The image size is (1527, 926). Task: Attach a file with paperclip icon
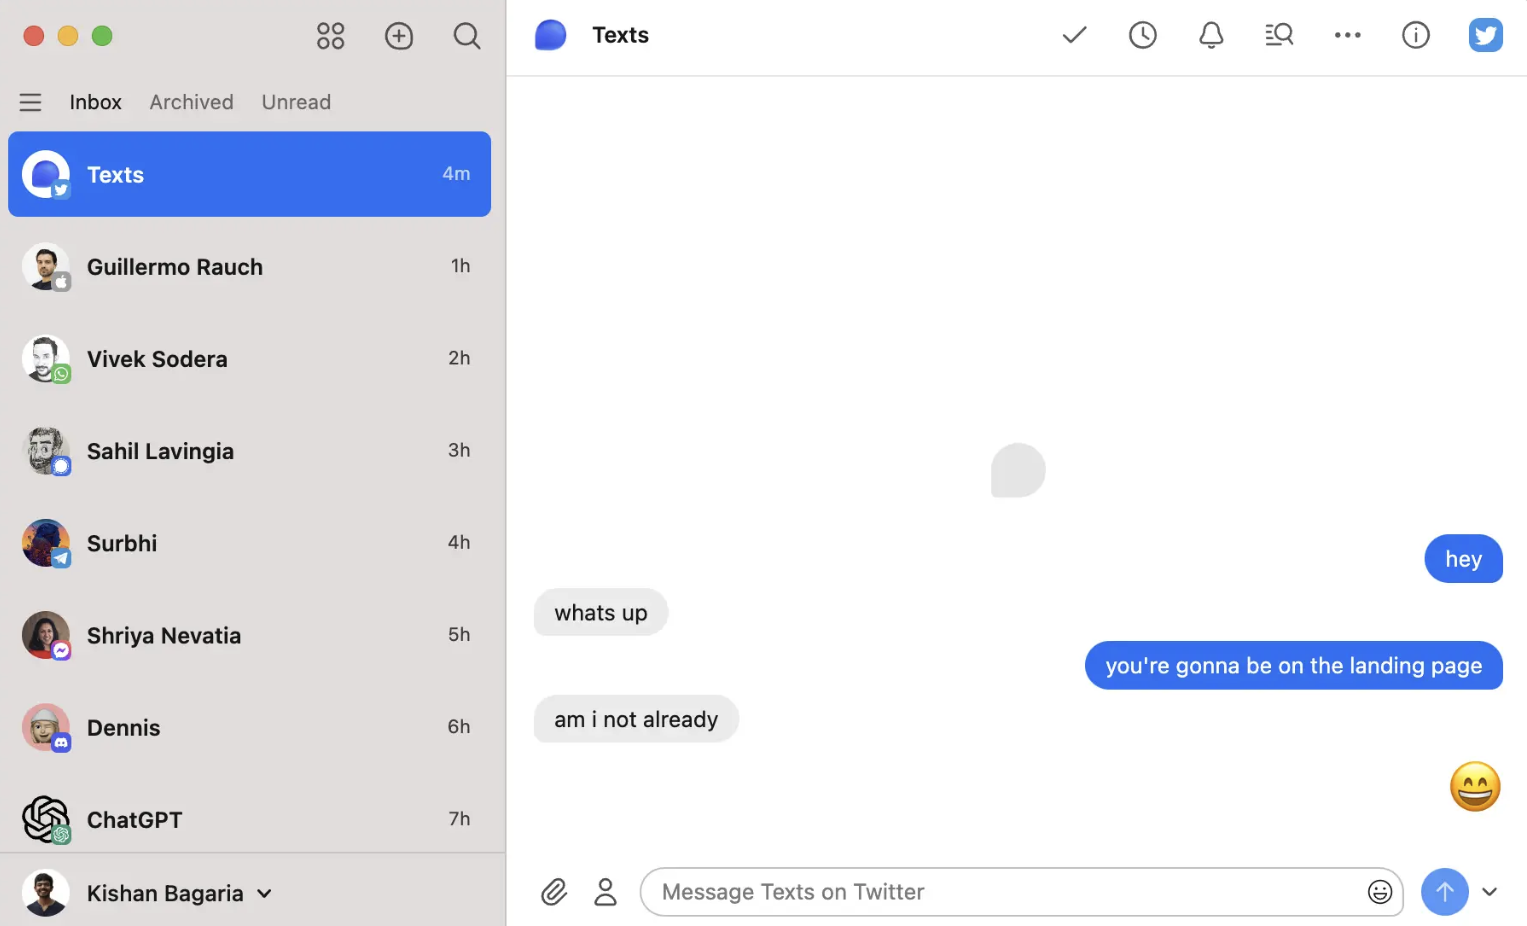tap(554, 892)
